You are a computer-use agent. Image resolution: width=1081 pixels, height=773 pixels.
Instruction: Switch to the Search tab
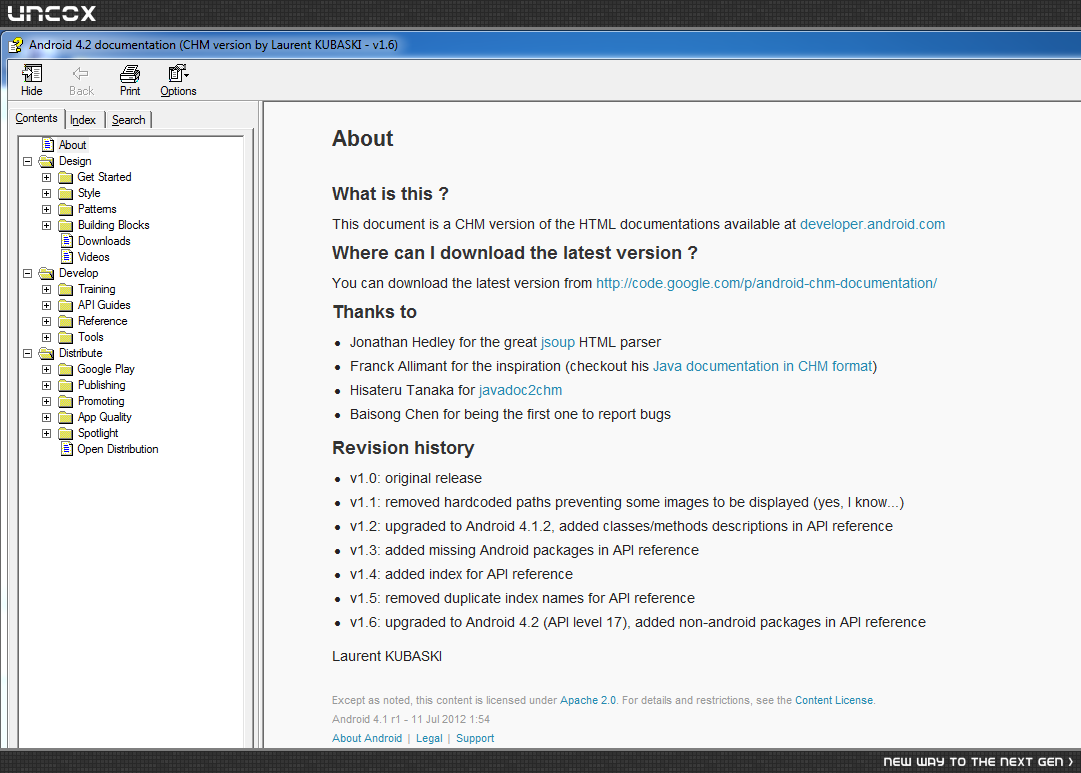point(128,120)
